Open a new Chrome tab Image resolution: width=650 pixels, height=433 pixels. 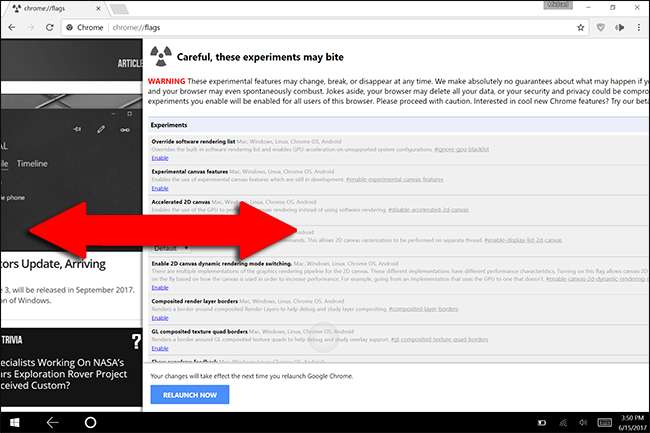click(119, 9)
